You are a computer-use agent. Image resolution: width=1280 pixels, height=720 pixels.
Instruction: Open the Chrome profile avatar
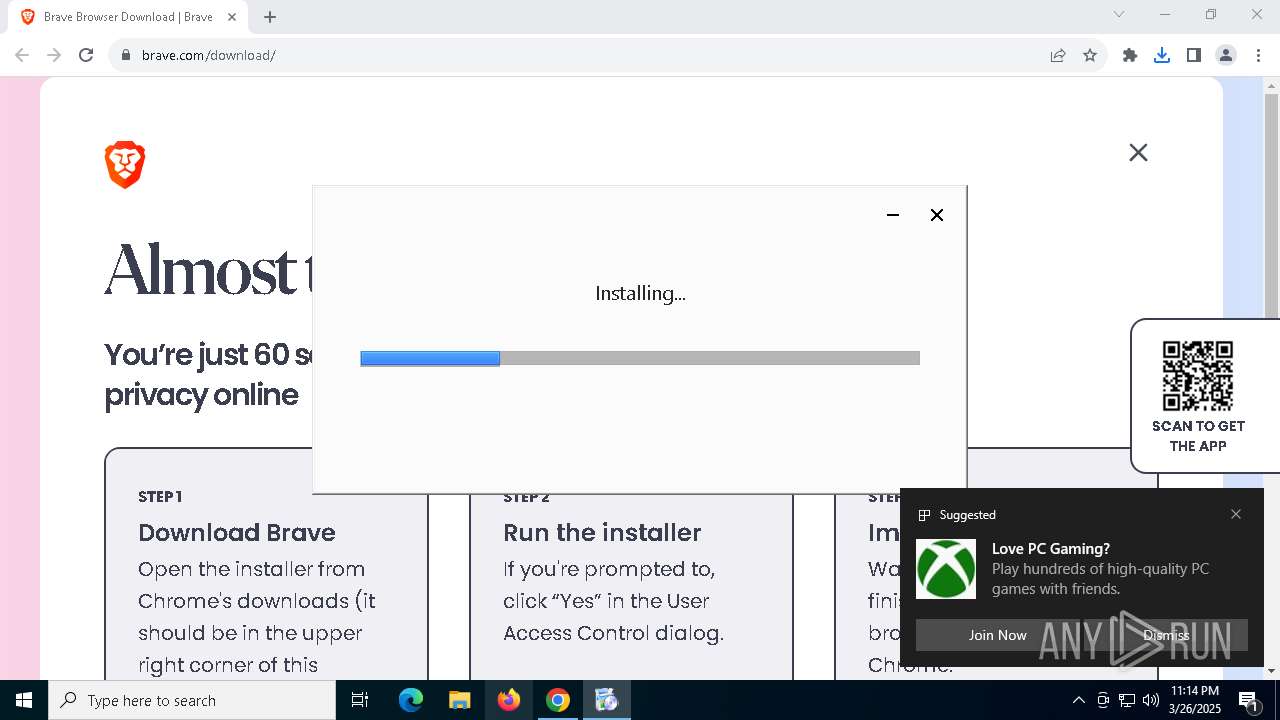click(1226, 55)
